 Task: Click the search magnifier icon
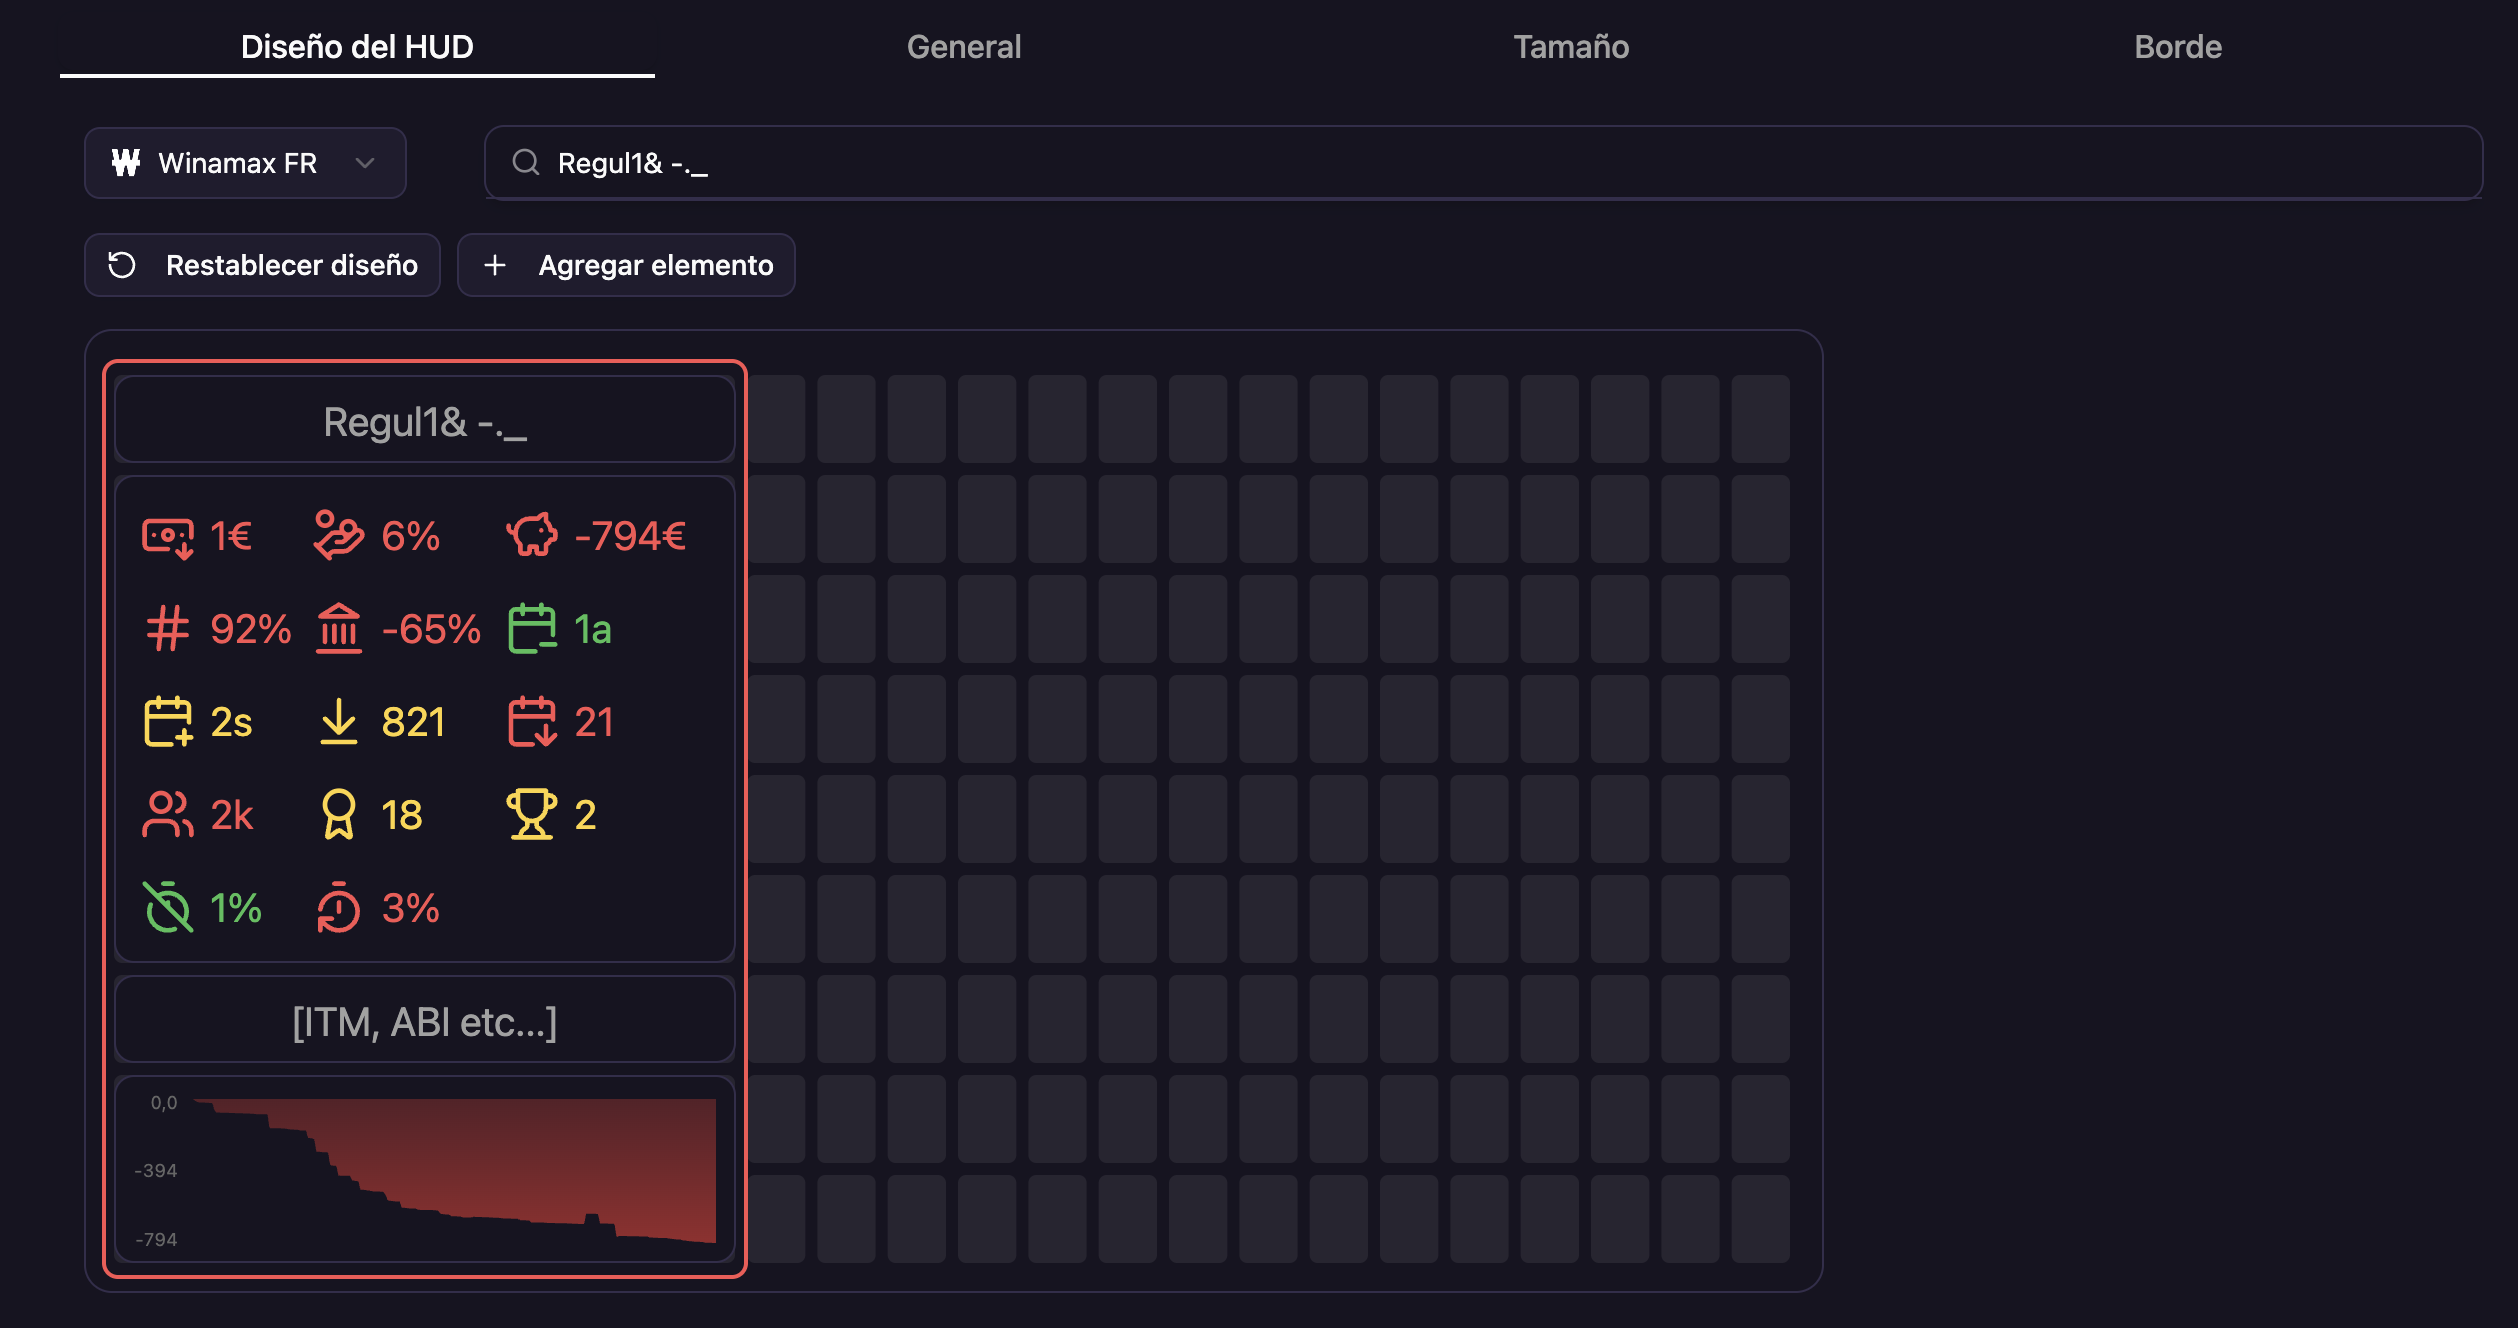526,162
